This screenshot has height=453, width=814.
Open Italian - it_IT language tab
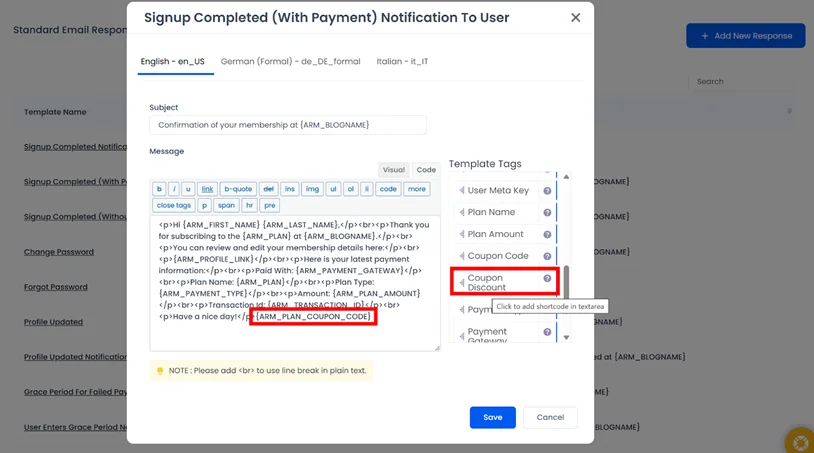[x=402, y=61]
